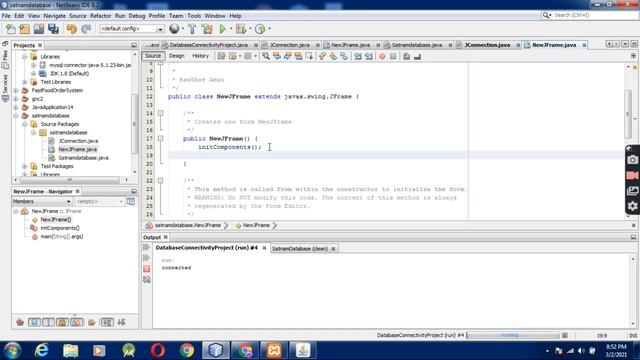Click the Clean and Build Project icon
The image size is (640, 360).
tap(207, 29)
